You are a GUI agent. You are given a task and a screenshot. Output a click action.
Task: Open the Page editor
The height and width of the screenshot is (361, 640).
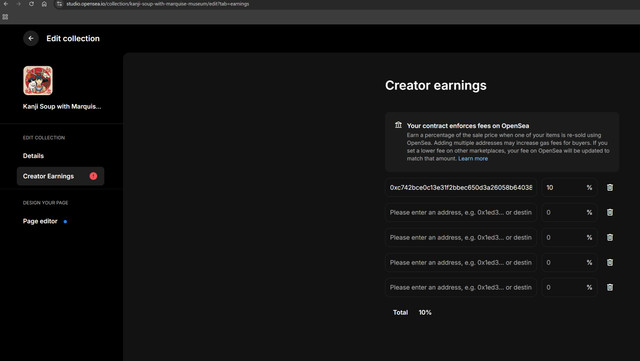tap(40, 221)
